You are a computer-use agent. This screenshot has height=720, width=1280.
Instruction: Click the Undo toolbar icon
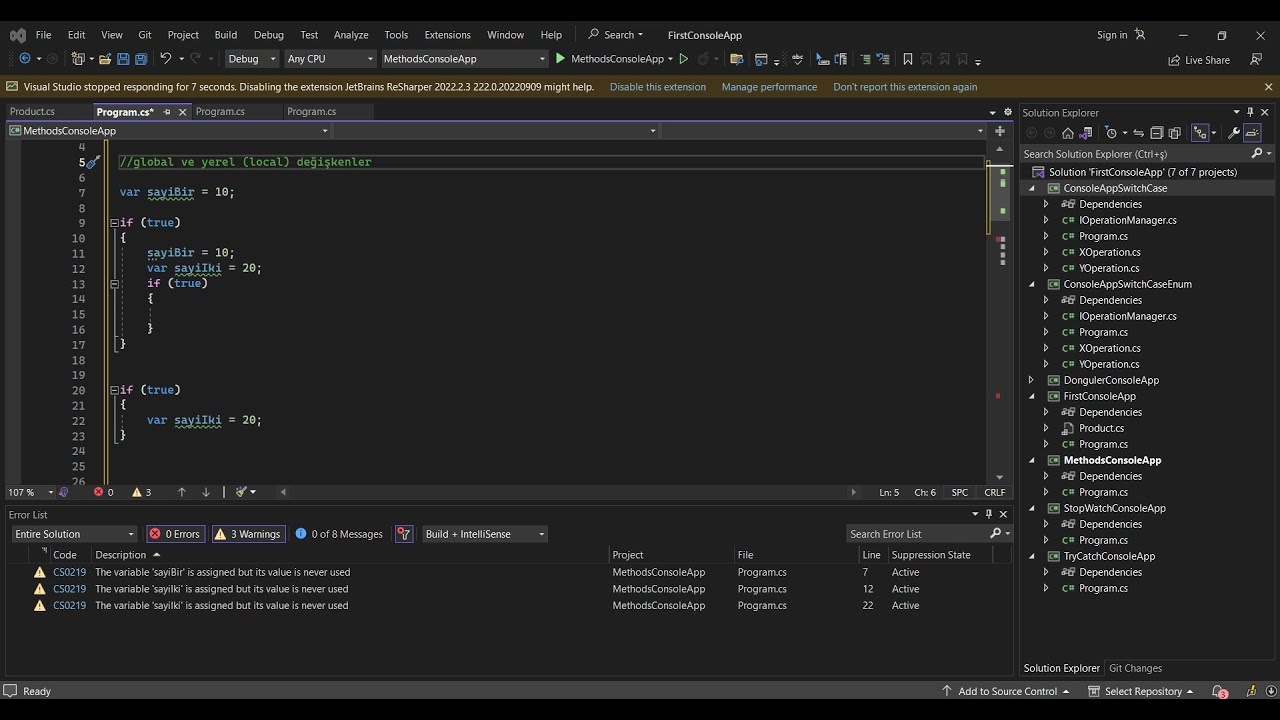click(166, 59)
